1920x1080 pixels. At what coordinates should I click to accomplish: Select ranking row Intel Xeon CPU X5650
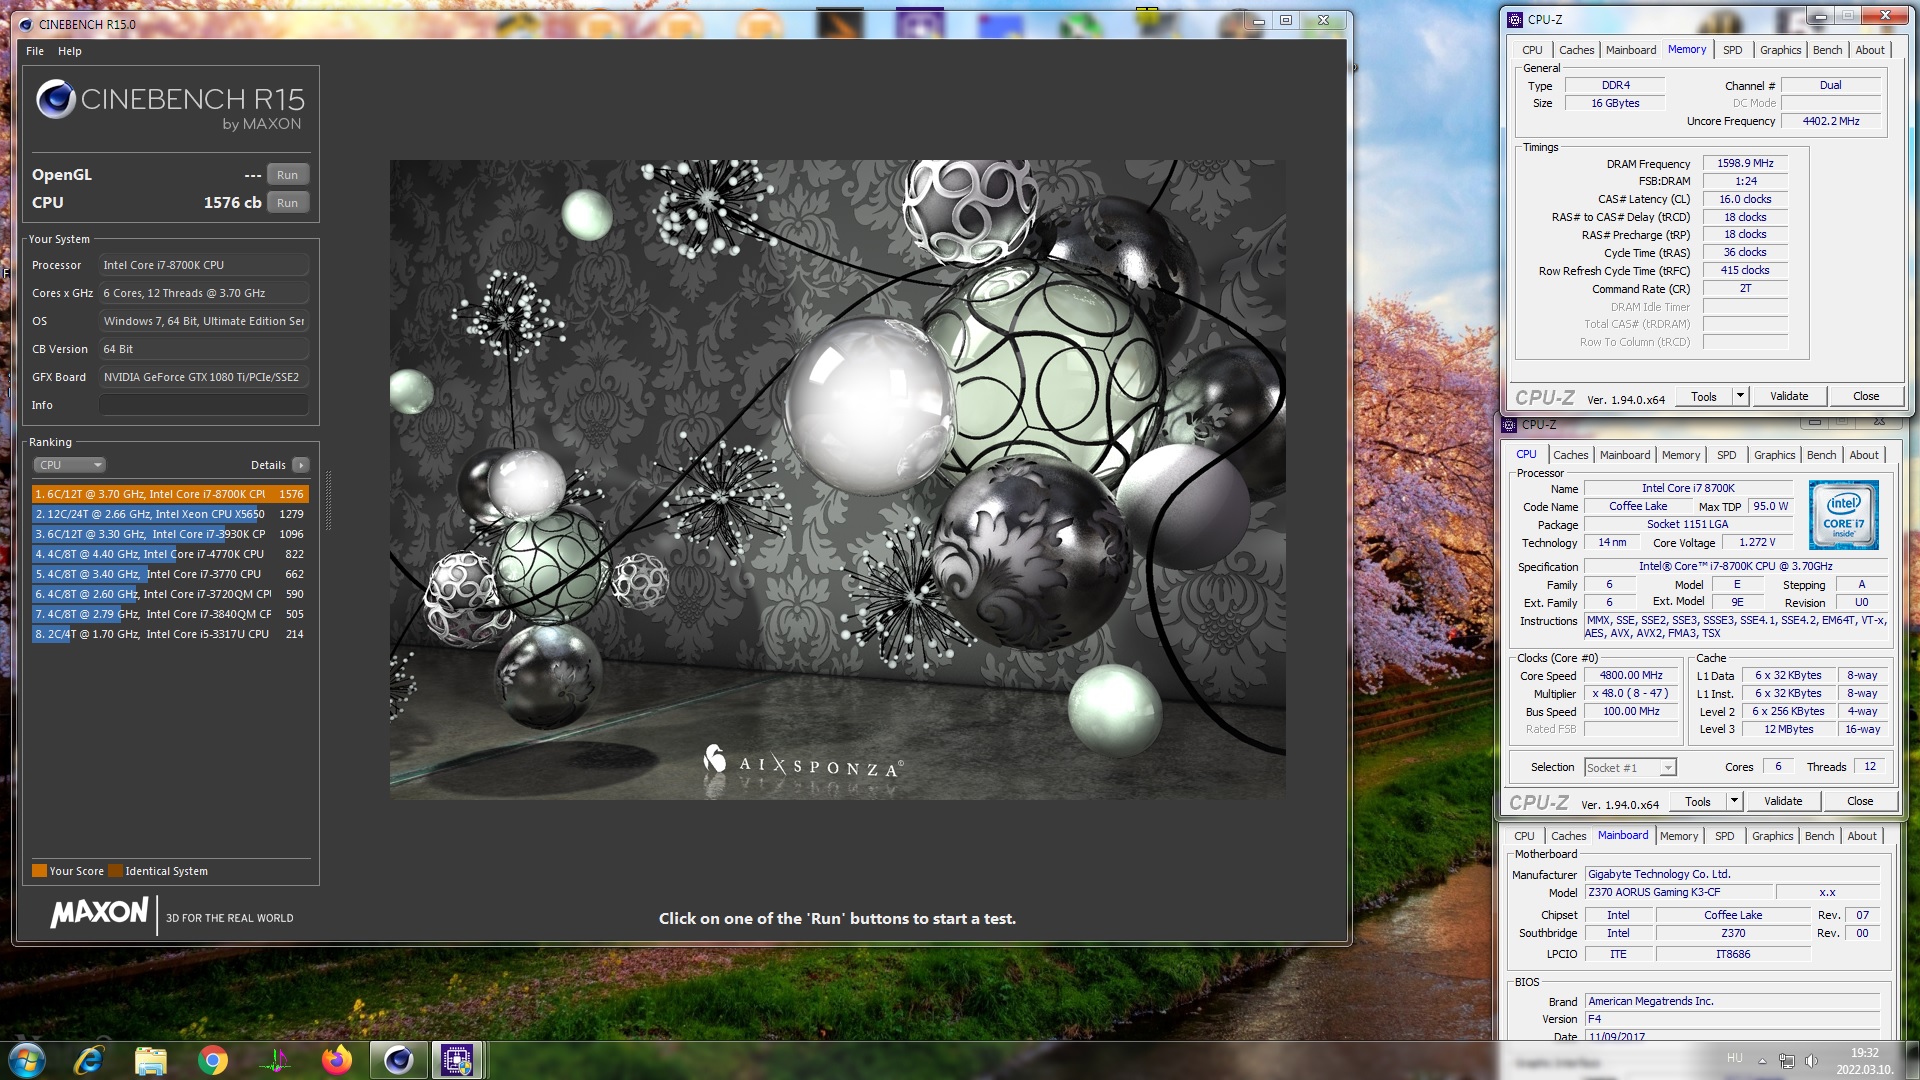(170, 514)
